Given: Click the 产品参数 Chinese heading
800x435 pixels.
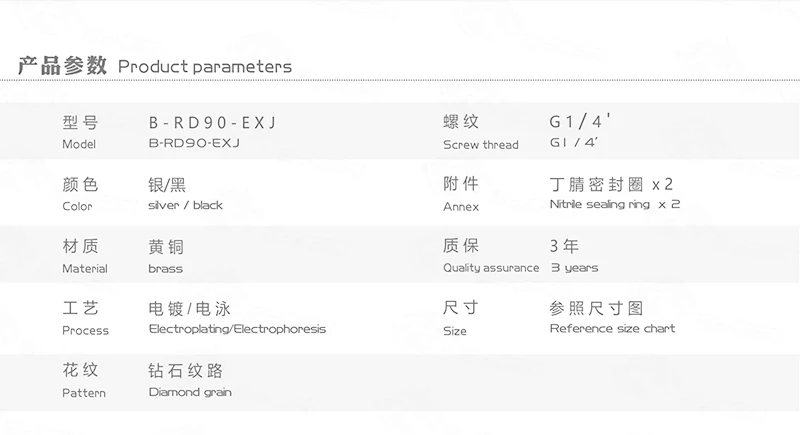Looking at the screenshot, I should [x=62, y=66].
